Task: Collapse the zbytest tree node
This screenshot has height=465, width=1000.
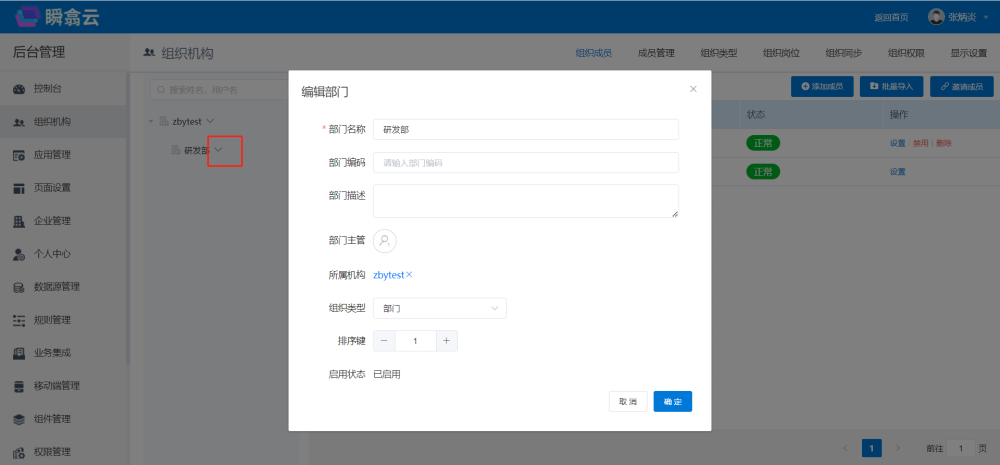Action: click(x=150, y=121)
